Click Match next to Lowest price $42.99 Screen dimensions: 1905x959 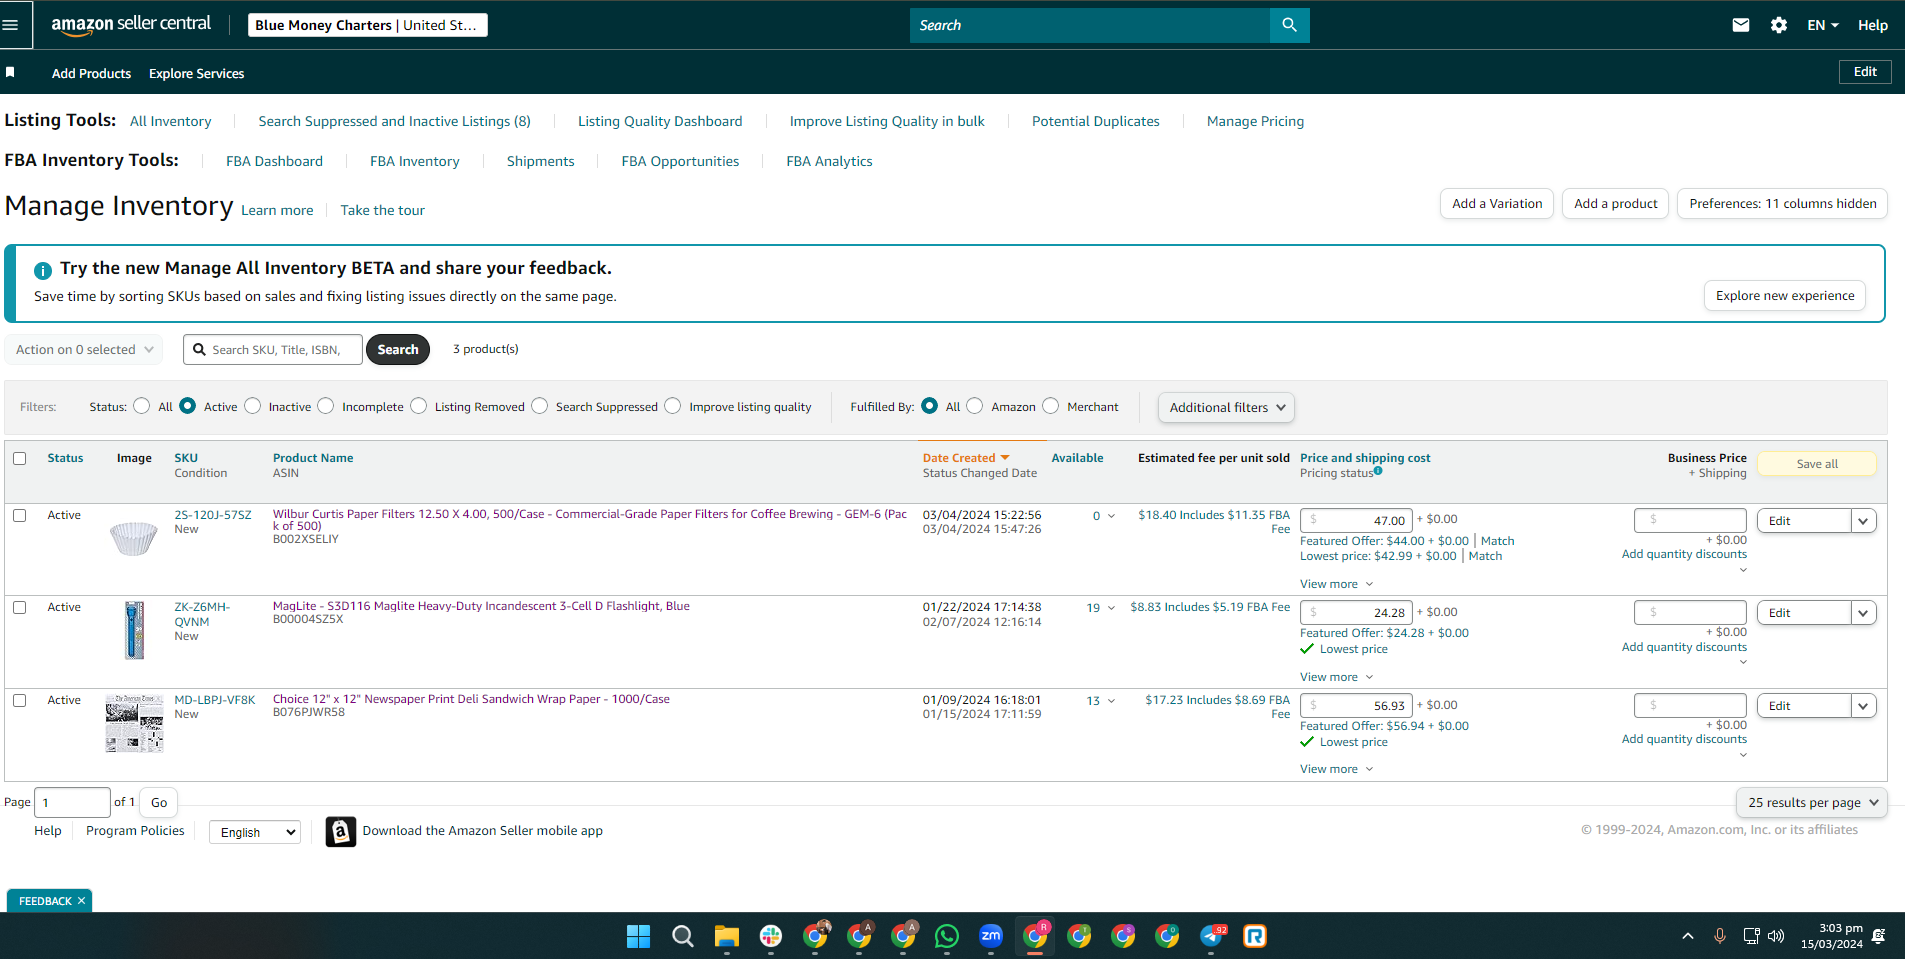coord(1485,556)
